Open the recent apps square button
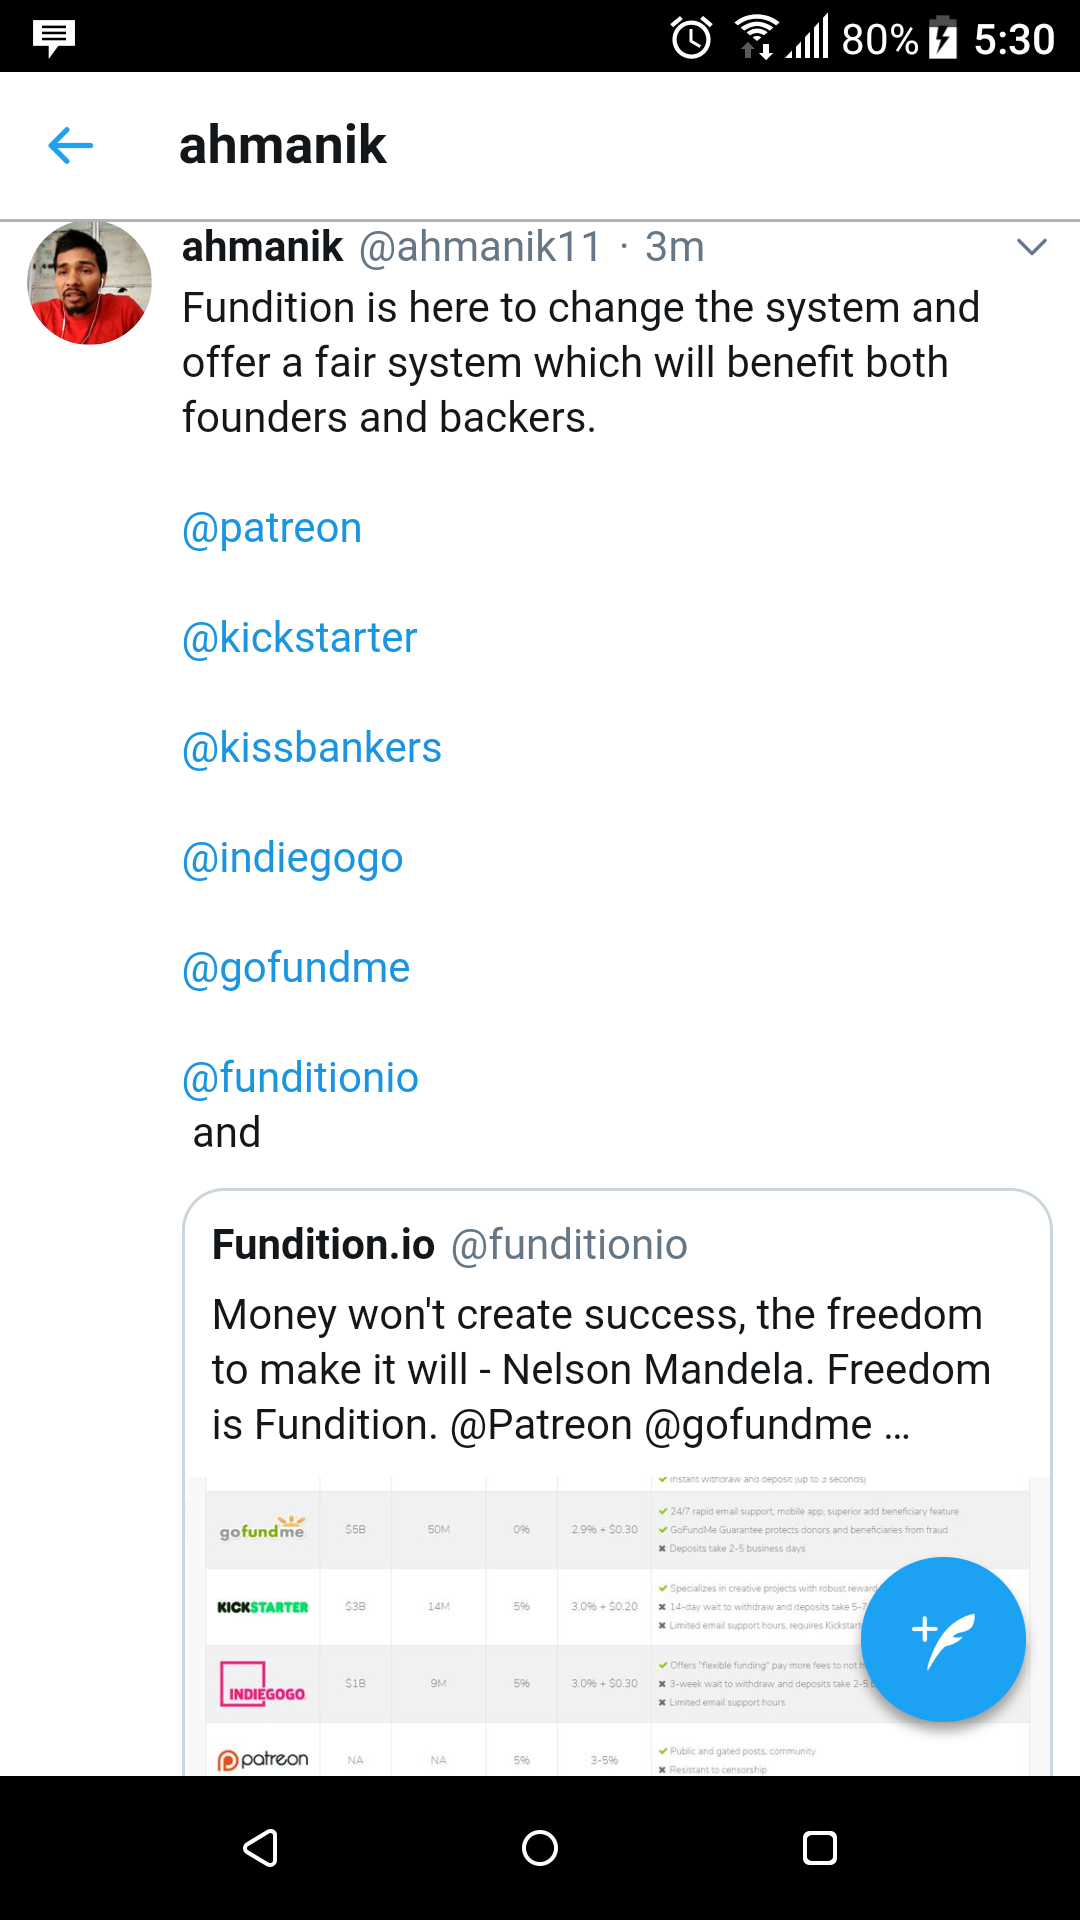1080x1920 pixels. click(x=819, y=1847)
